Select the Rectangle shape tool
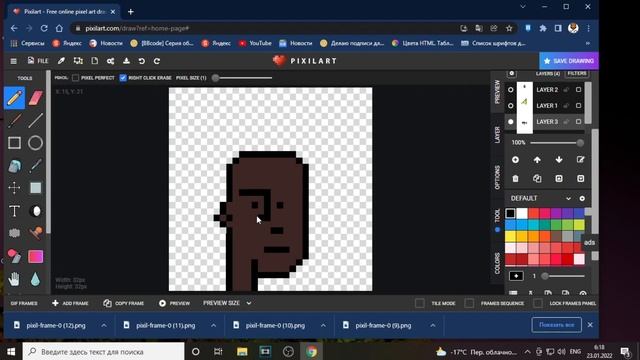This screenshot has width=640, height=360. click(x=15, y=143)
